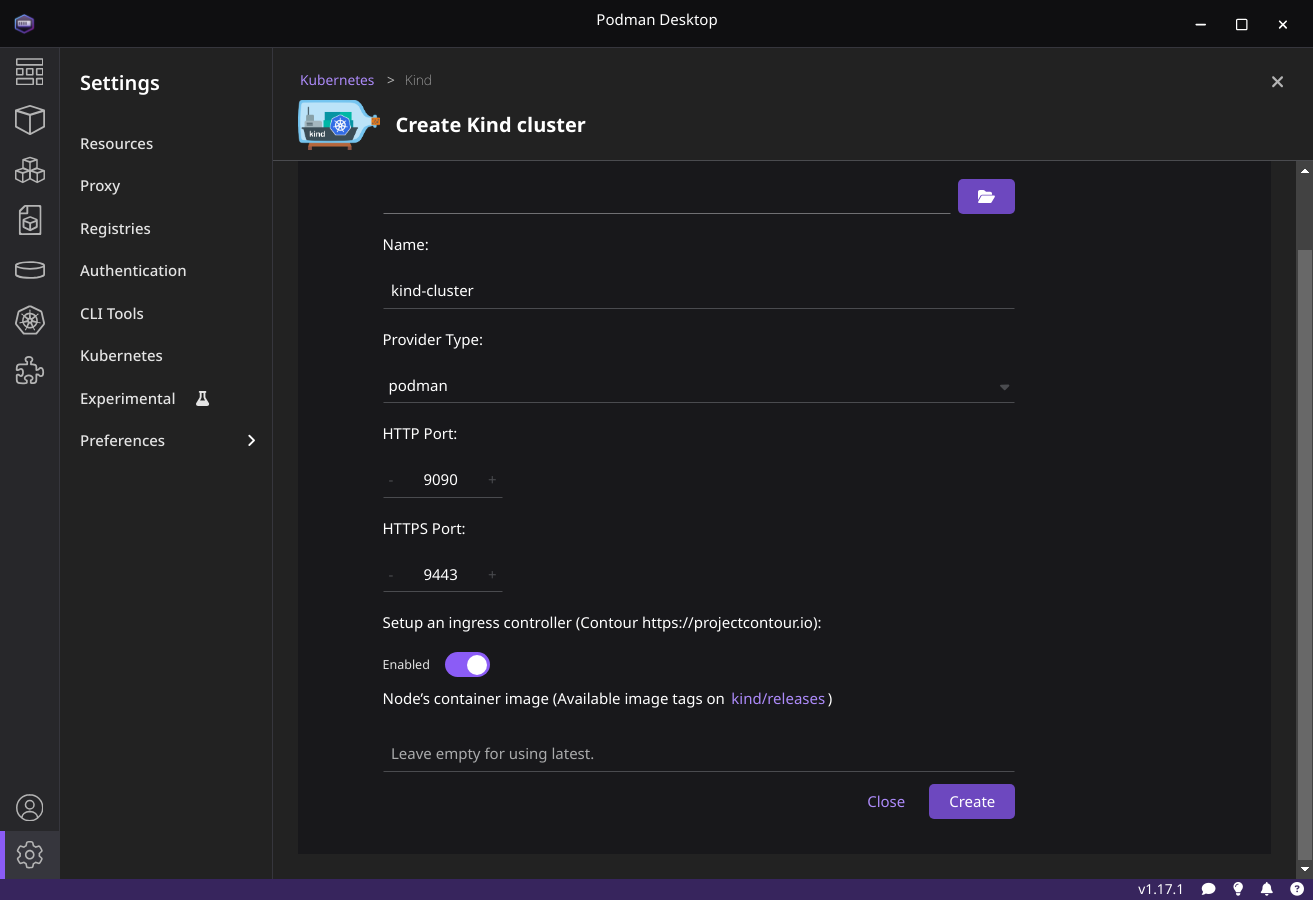Increase the HTTPS Port value
This screenshot has height=900, width=1313.
(x=492, y=575)
